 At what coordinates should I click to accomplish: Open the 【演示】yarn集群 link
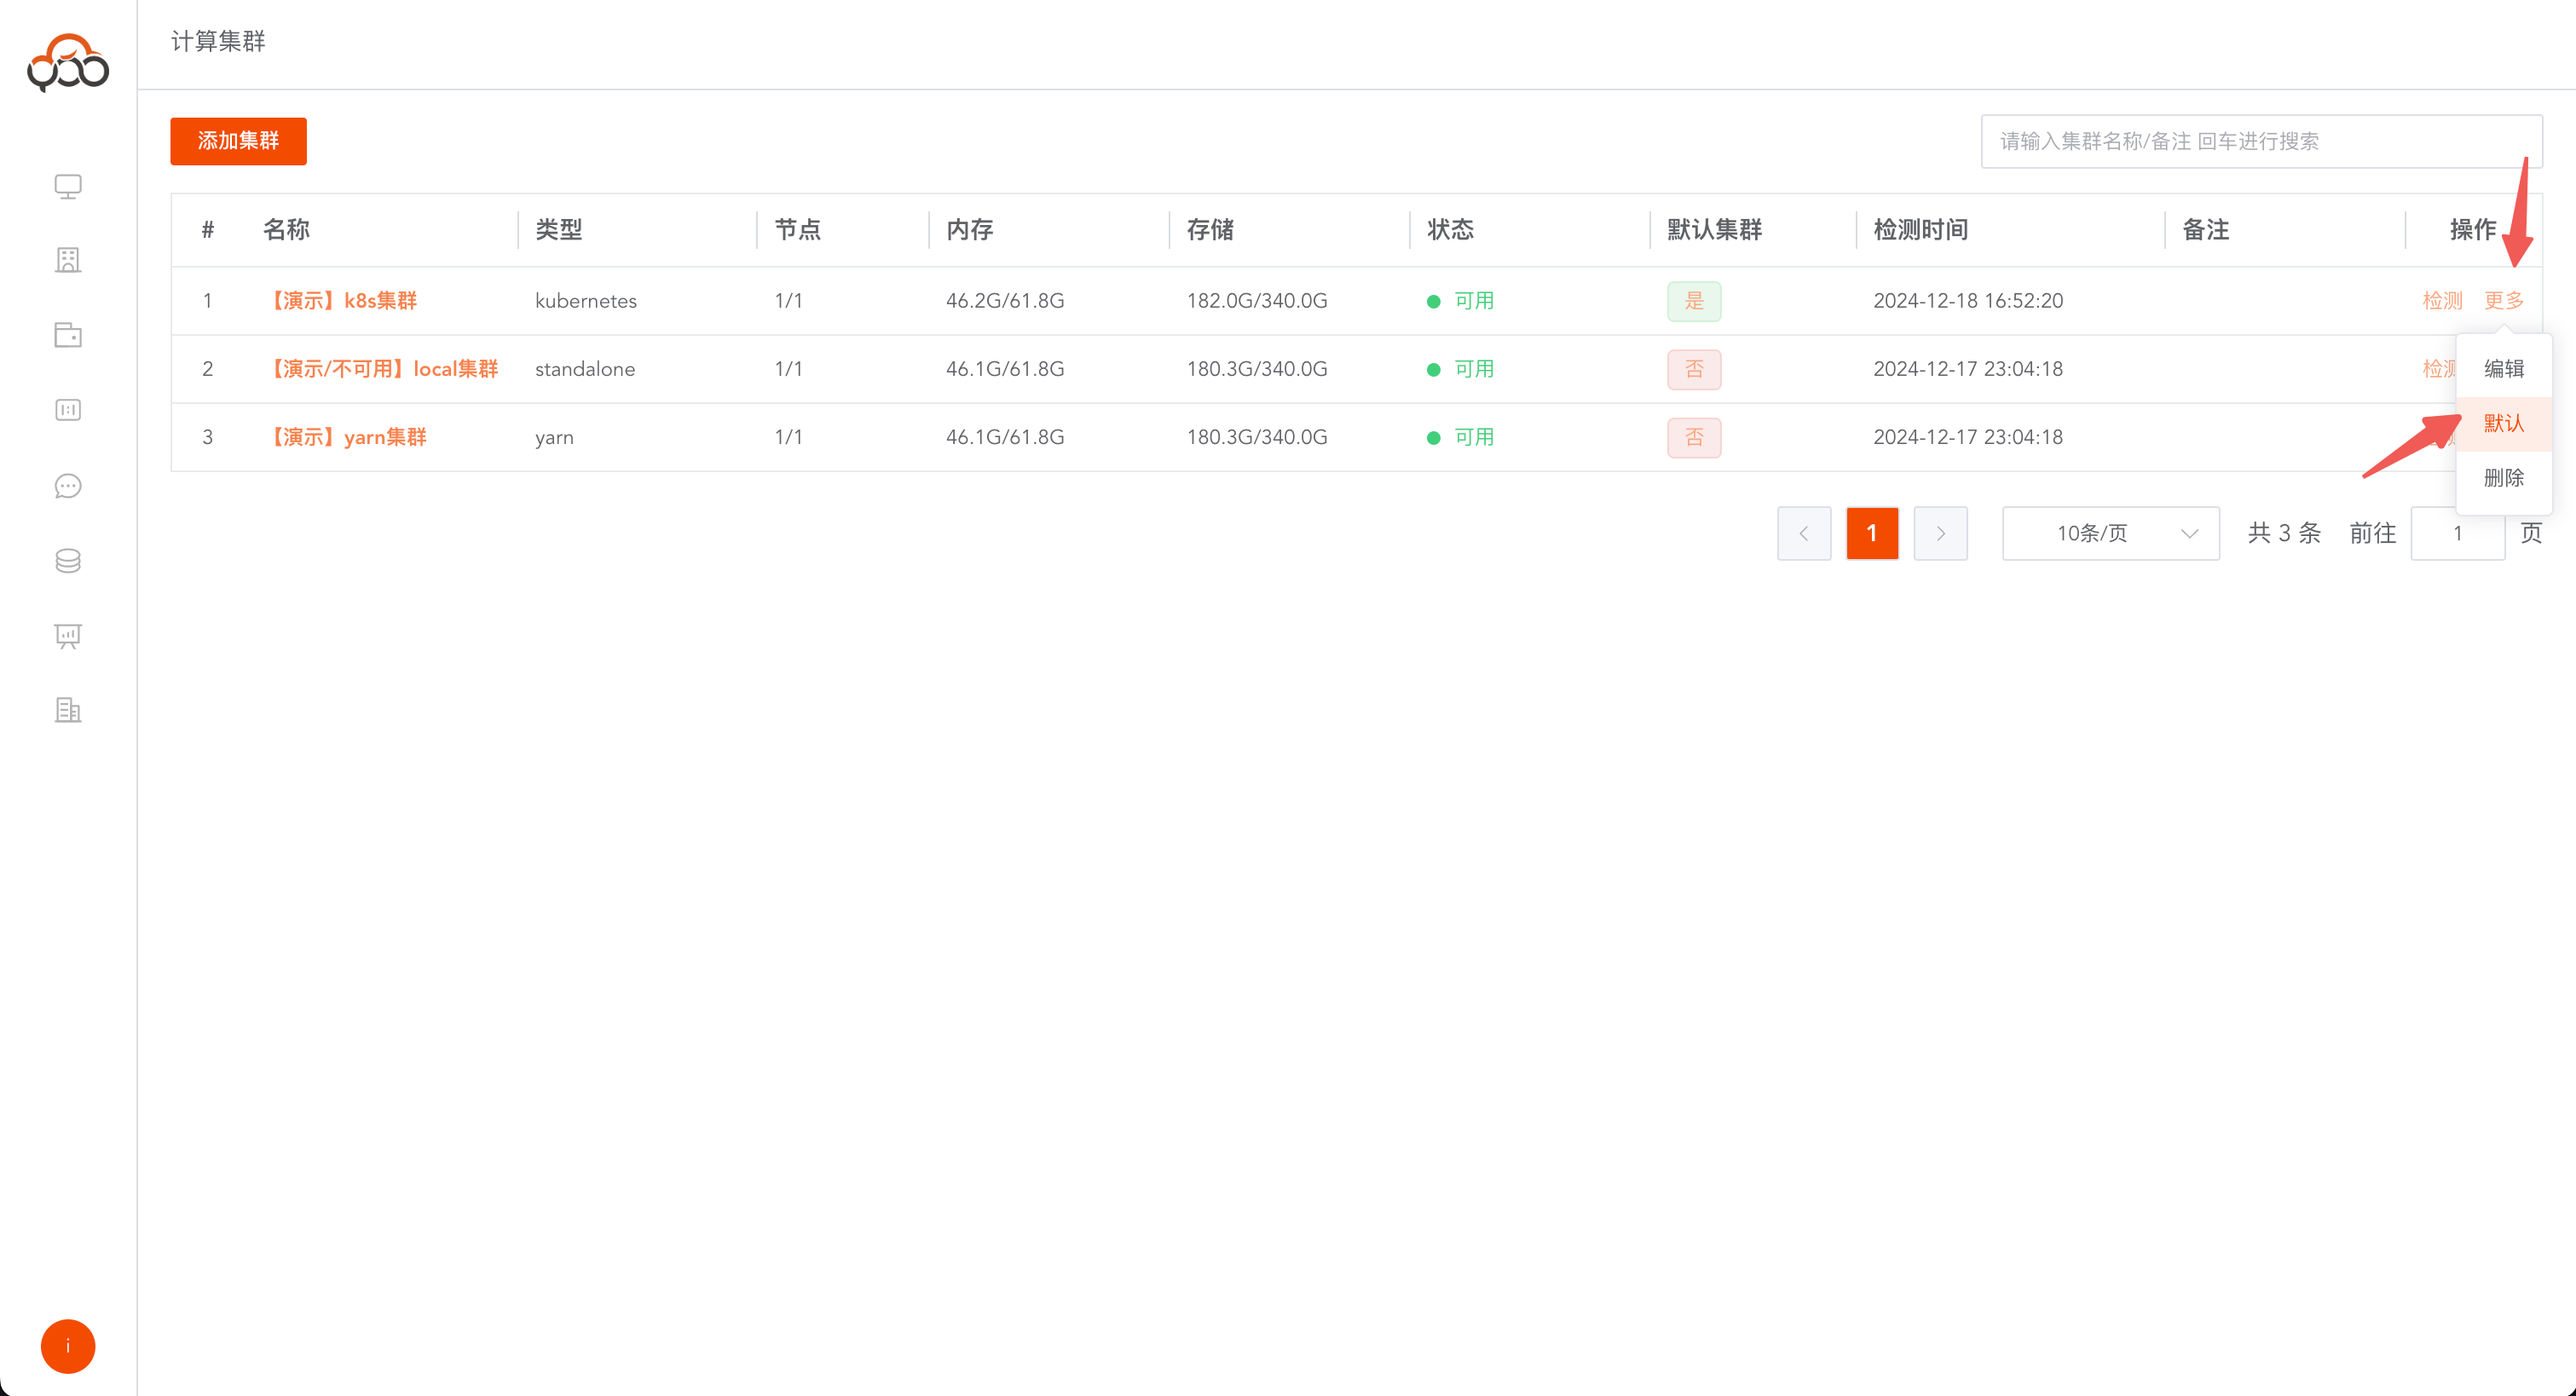pyautogui.click(x=349, y=437)
